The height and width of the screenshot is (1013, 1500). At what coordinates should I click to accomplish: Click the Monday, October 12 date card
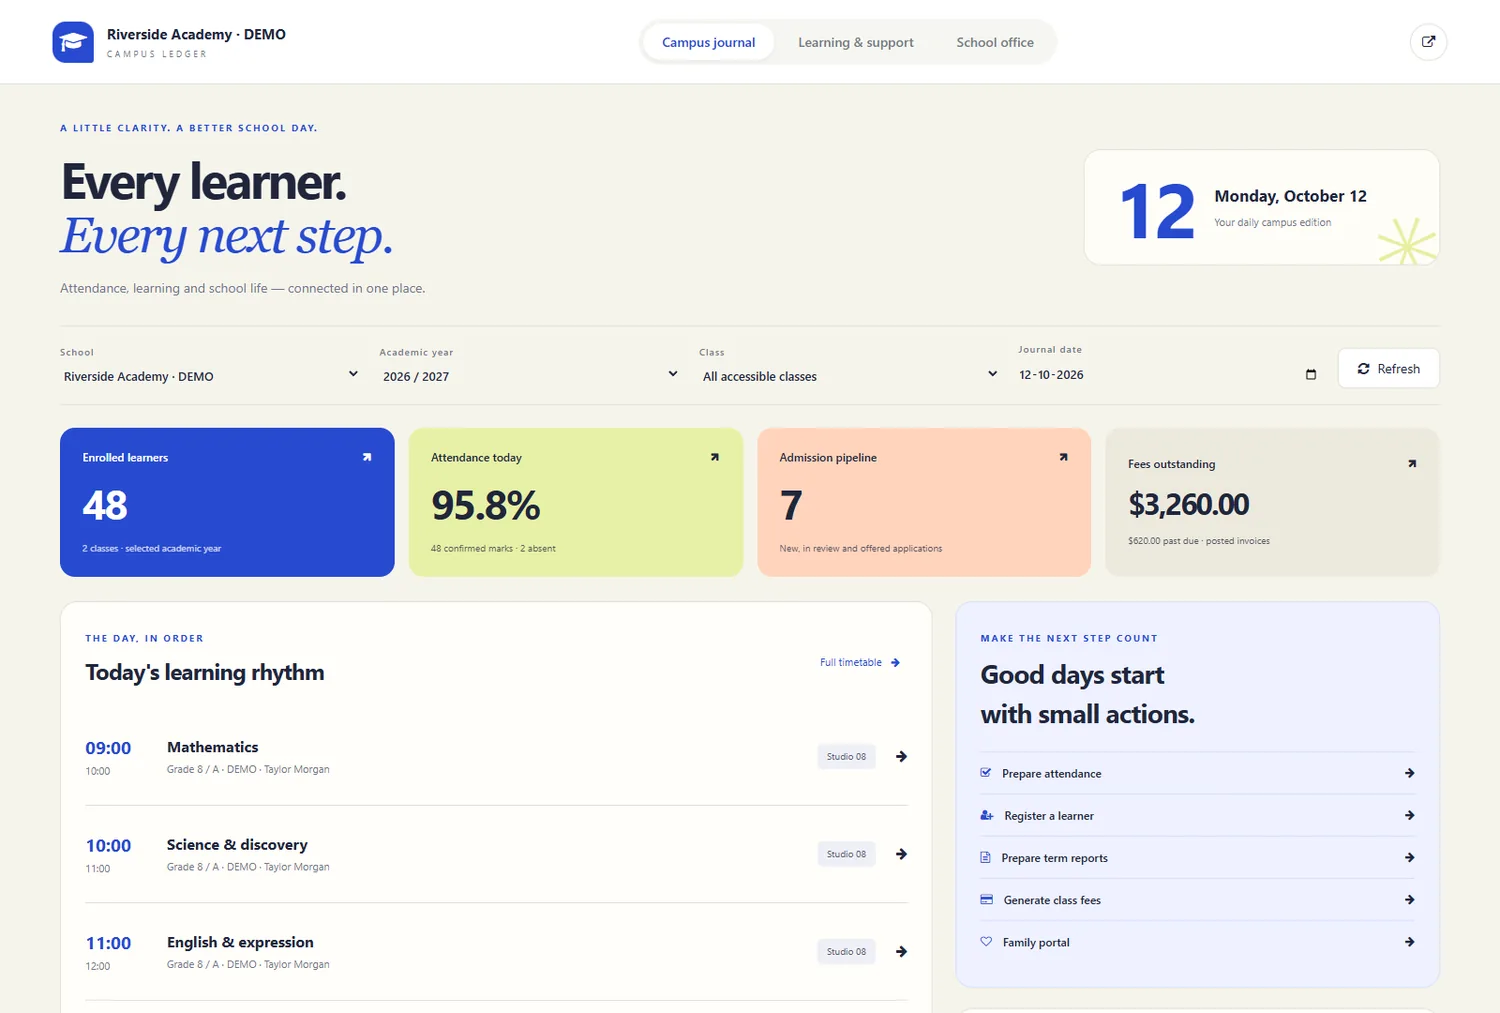tap(1262, 207)
